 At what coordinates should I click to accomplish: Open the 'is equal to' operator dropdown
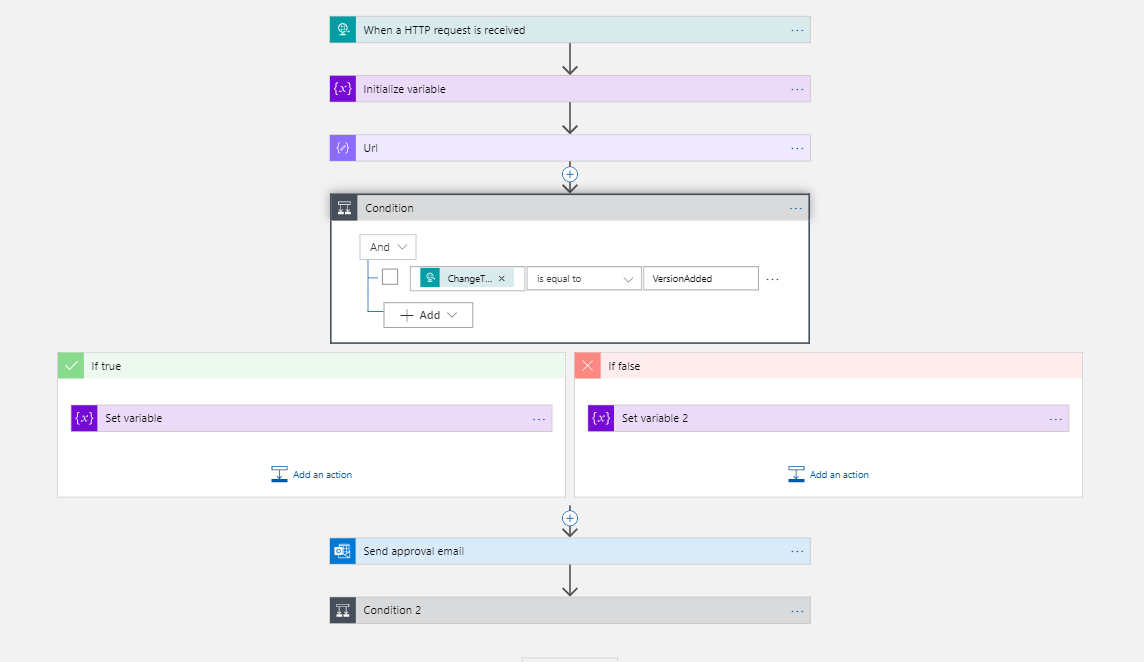(x=585, y=279)
